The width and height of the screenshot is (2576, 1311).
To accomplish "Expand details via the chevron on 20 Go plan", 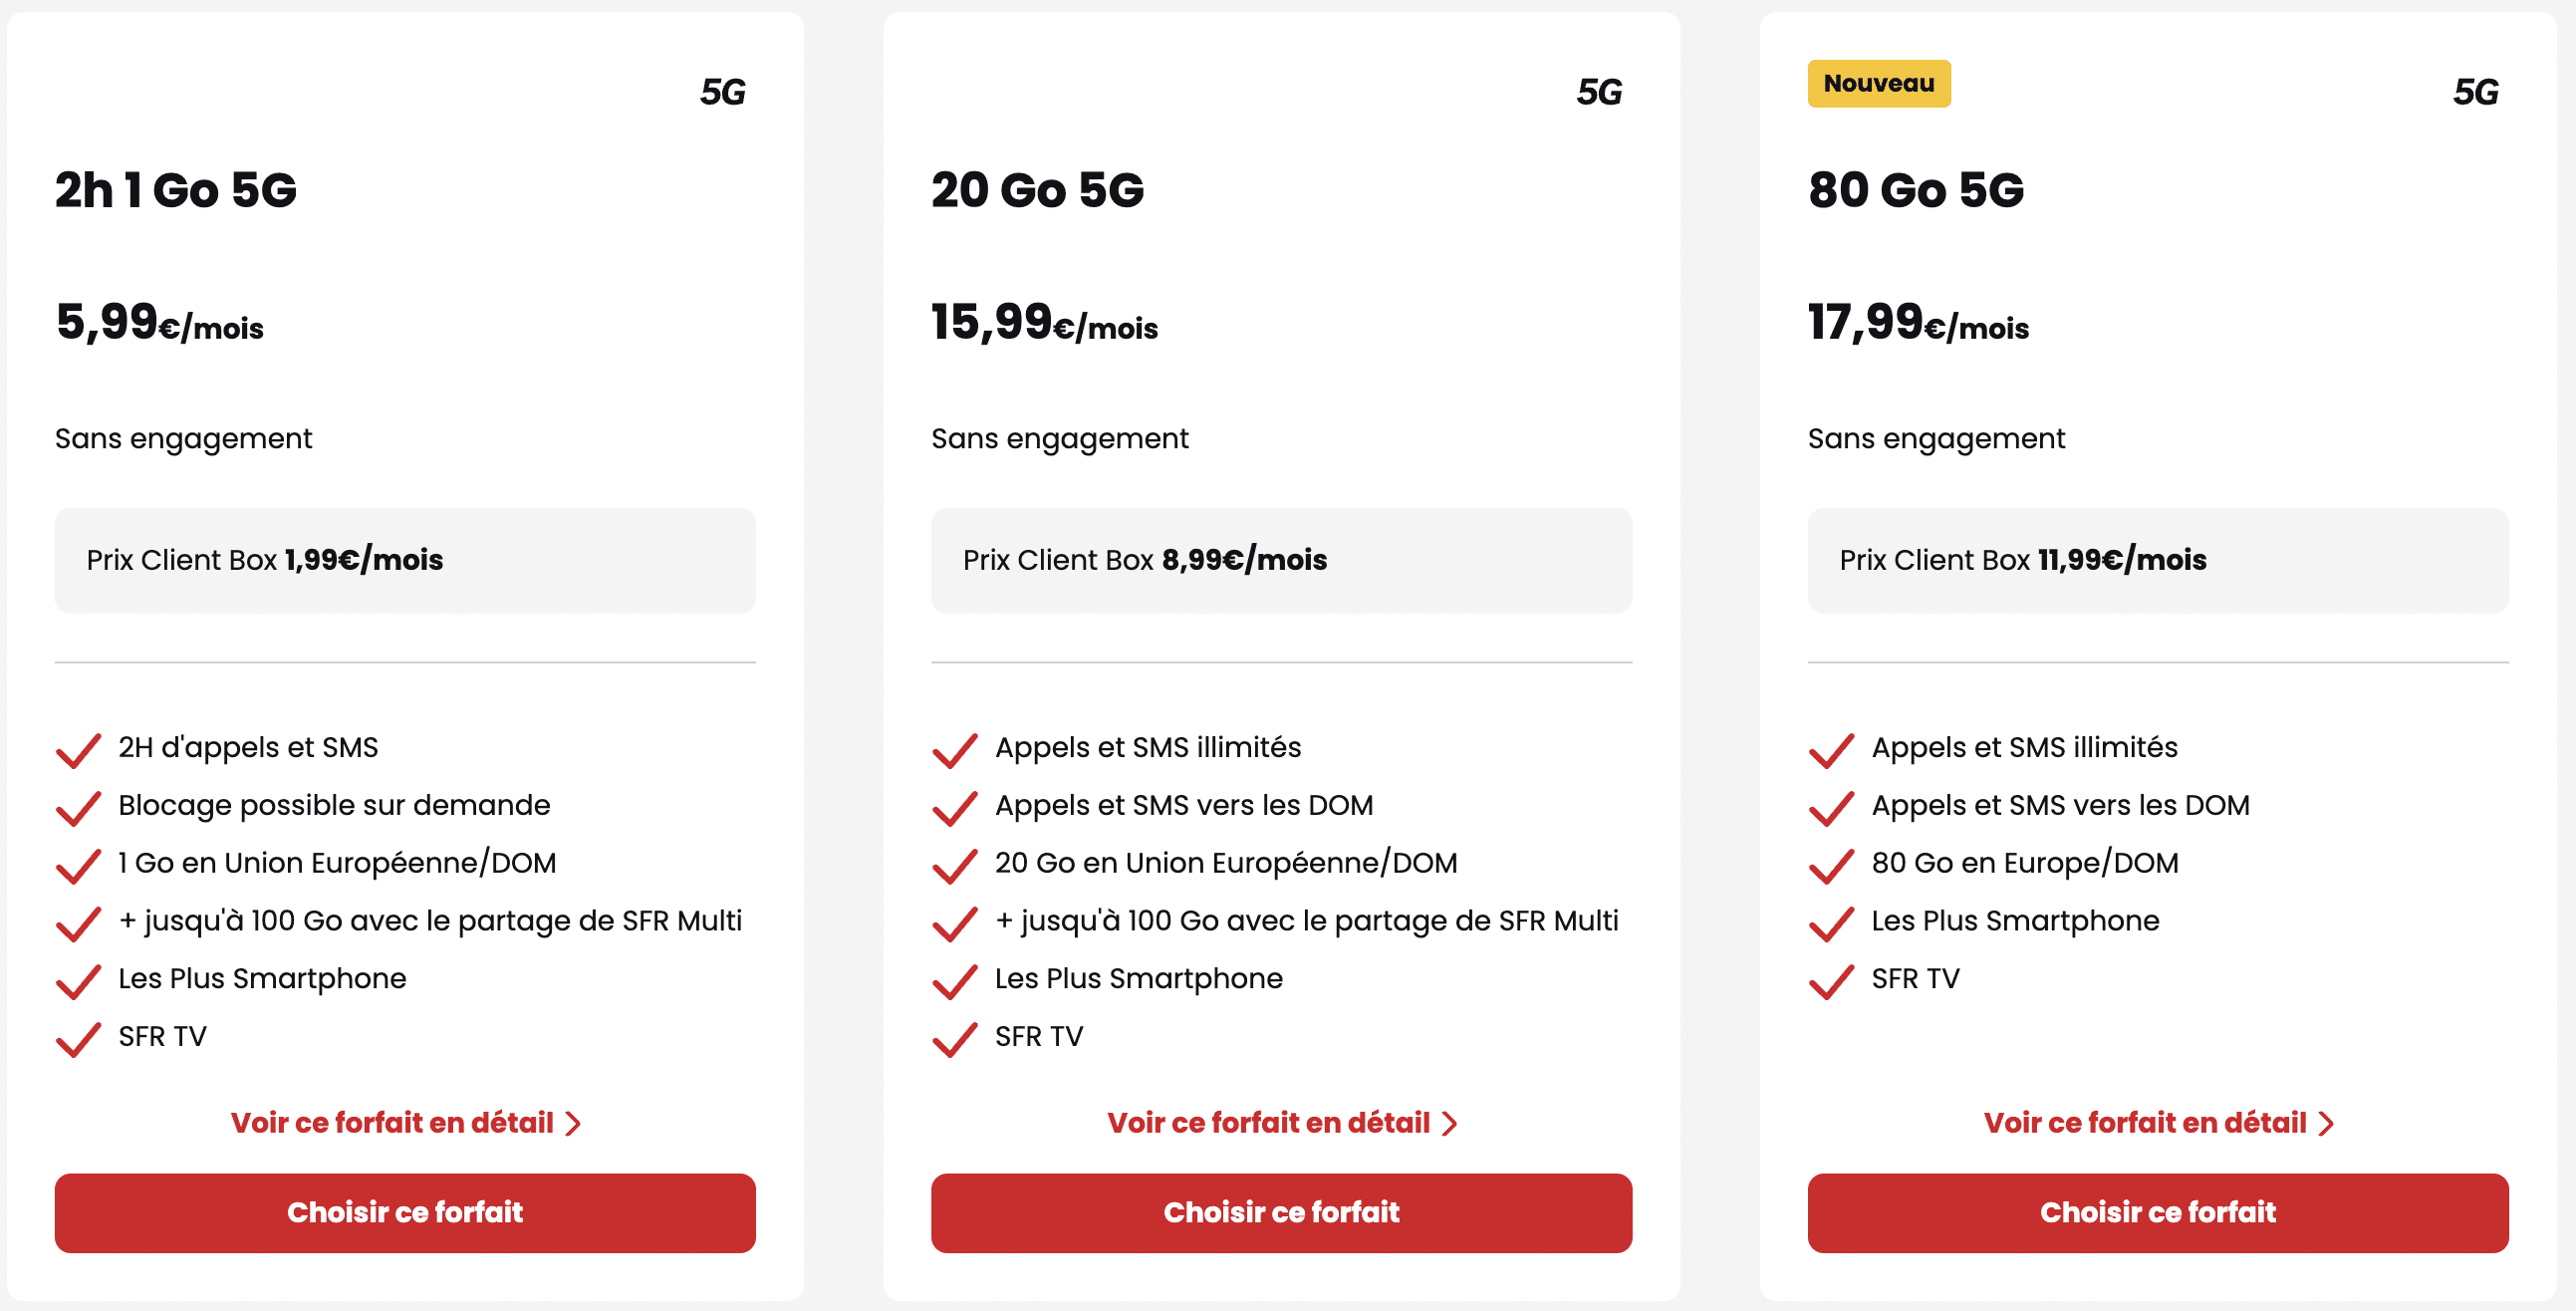I will 1452,1123.
